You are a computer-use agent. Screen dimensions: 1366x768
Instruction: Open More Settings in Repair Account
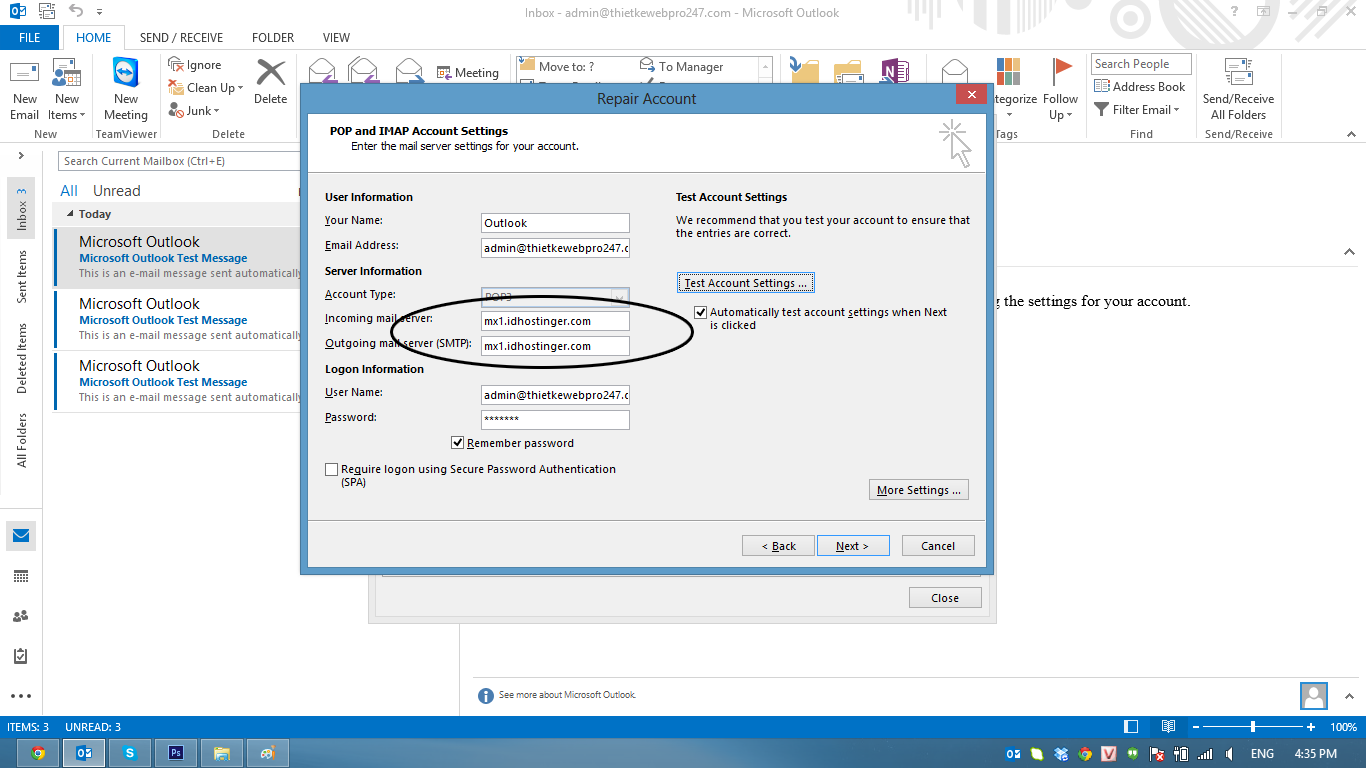tap(919, 490)
